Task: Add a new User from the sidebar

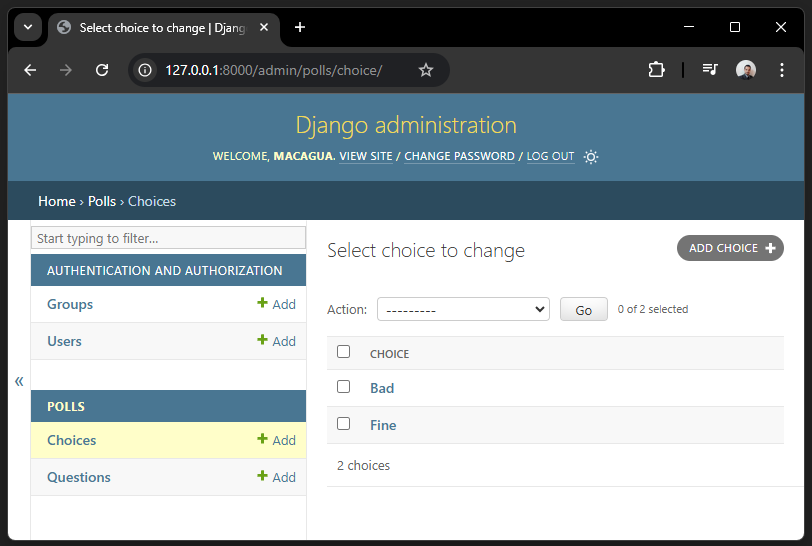Action: coord(277,341)
